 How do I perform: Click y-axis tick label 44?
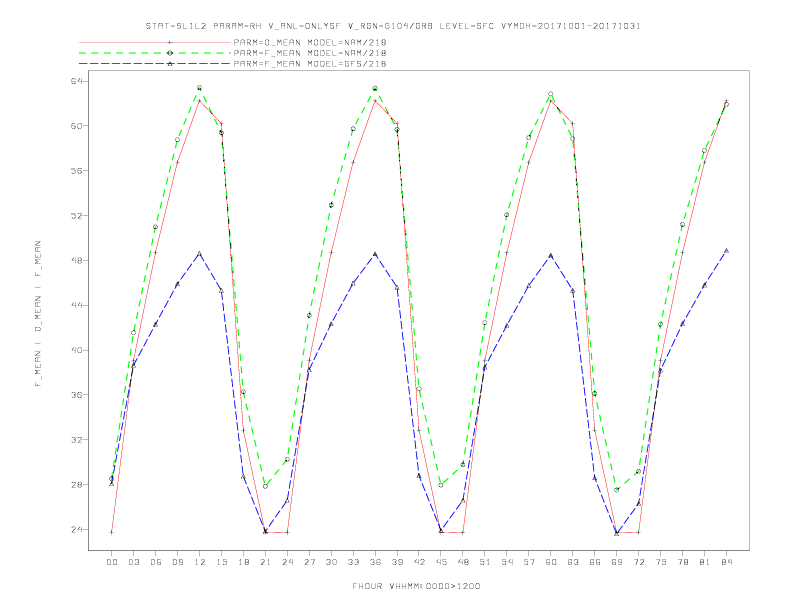pos(76,305)
